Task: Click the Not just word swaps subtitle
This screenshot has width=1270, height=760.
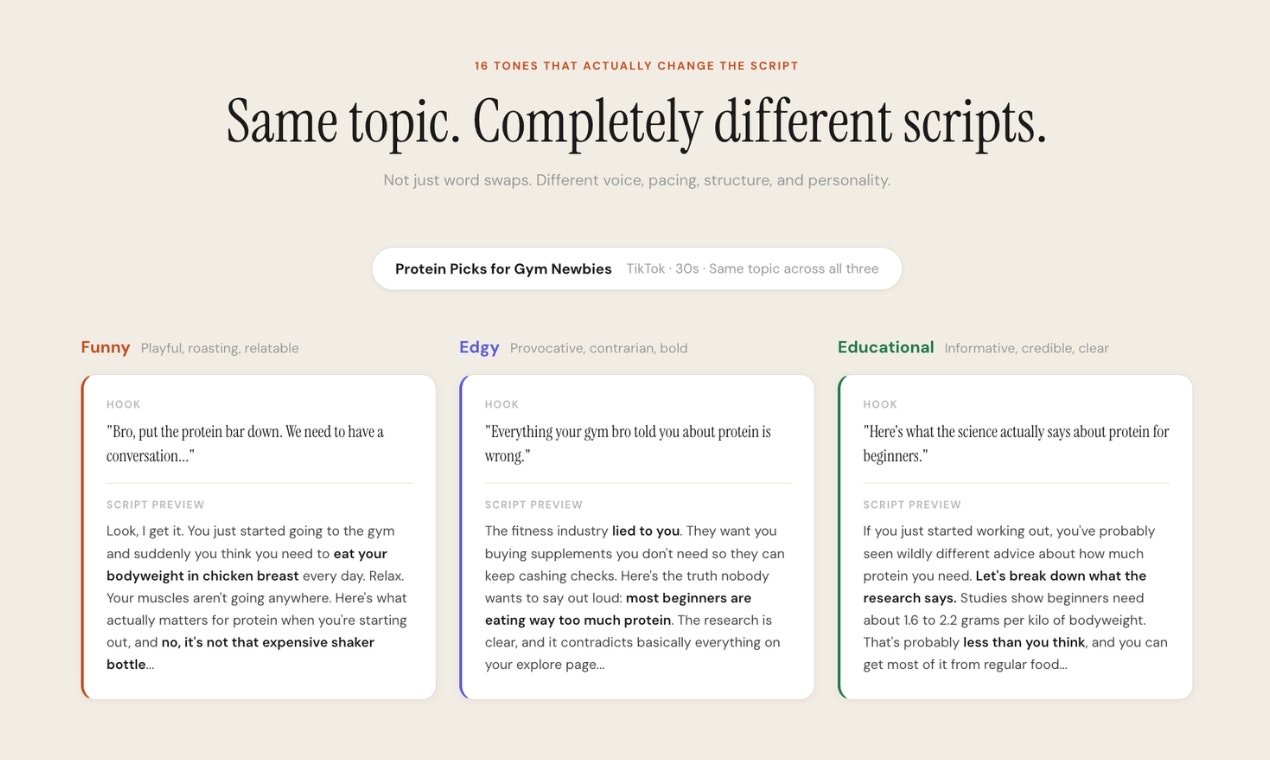Action: (x=637, y=180)
